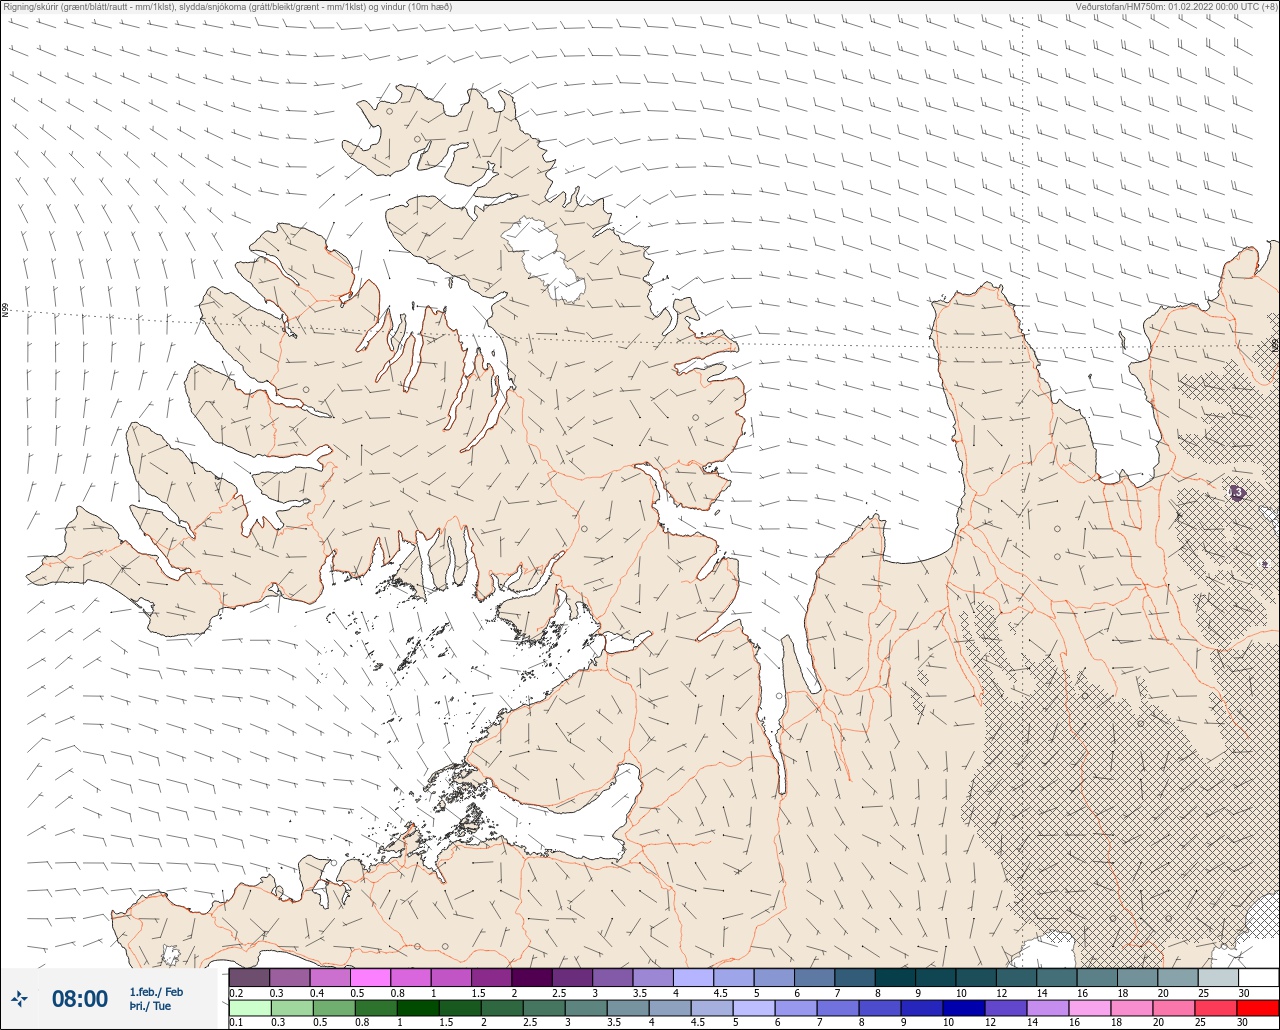Viewport: 1280px width, 1030px height.
Task: Click the compass star icon beside 08:00
Action: [19, 998]
